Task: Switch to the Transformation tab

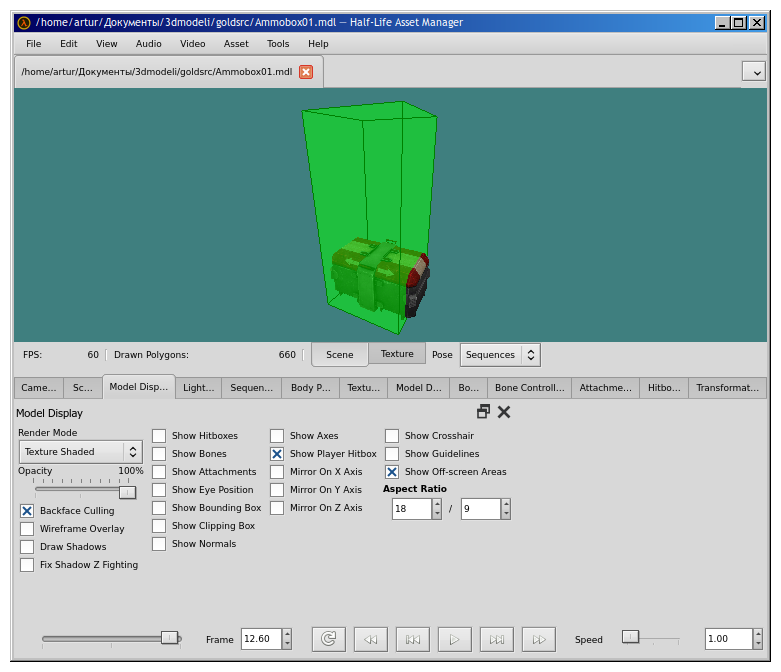Action: 727,388
